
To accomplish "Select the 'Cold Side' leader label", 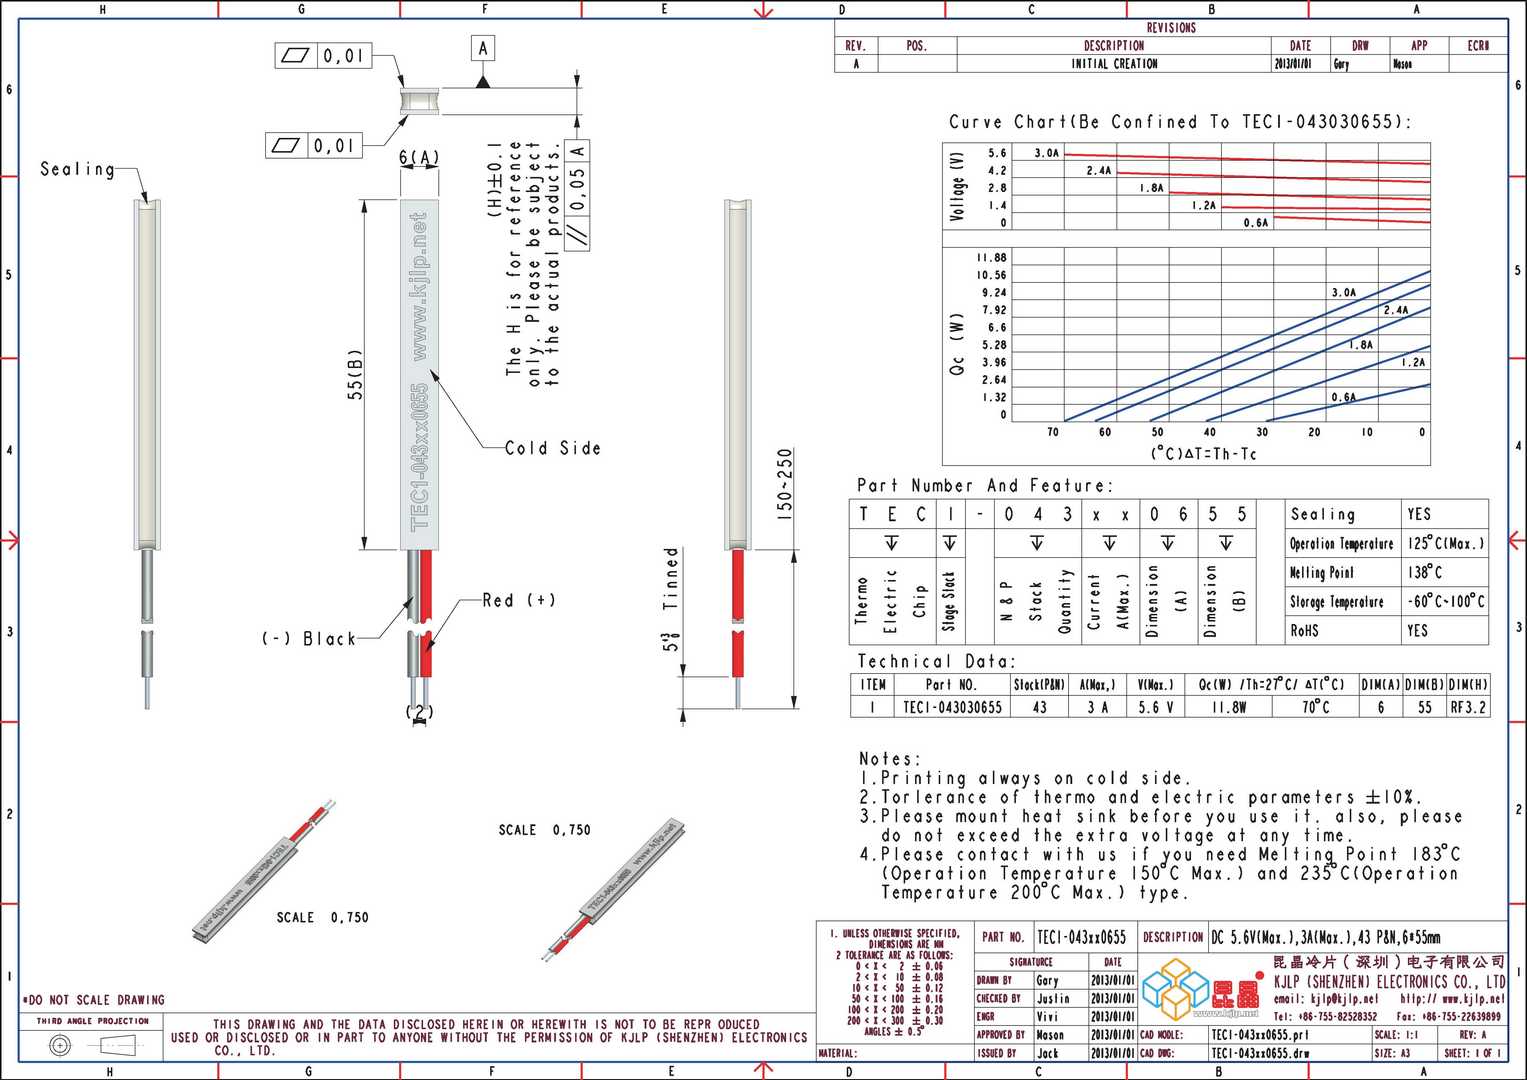I will tap(553, 448).
